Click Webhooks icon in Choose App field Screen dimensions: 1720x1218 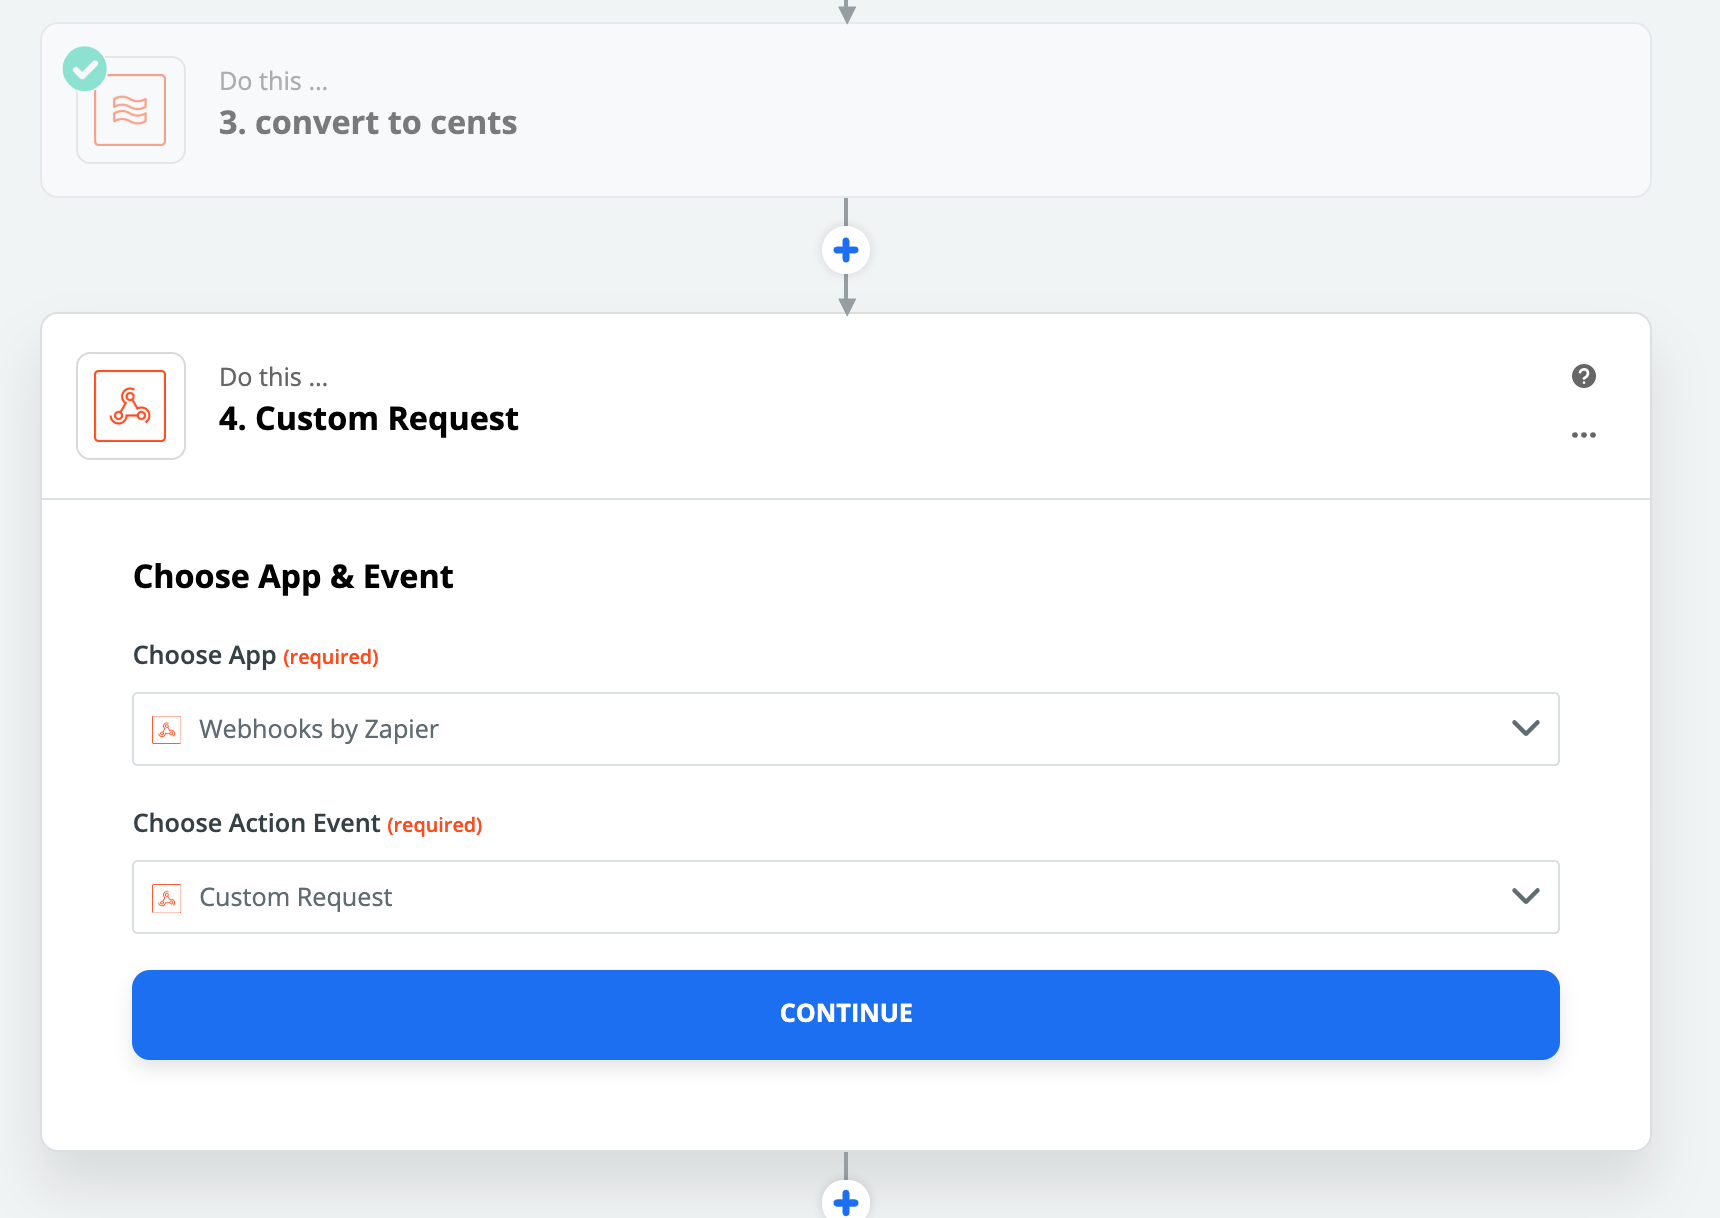(167, 730)
